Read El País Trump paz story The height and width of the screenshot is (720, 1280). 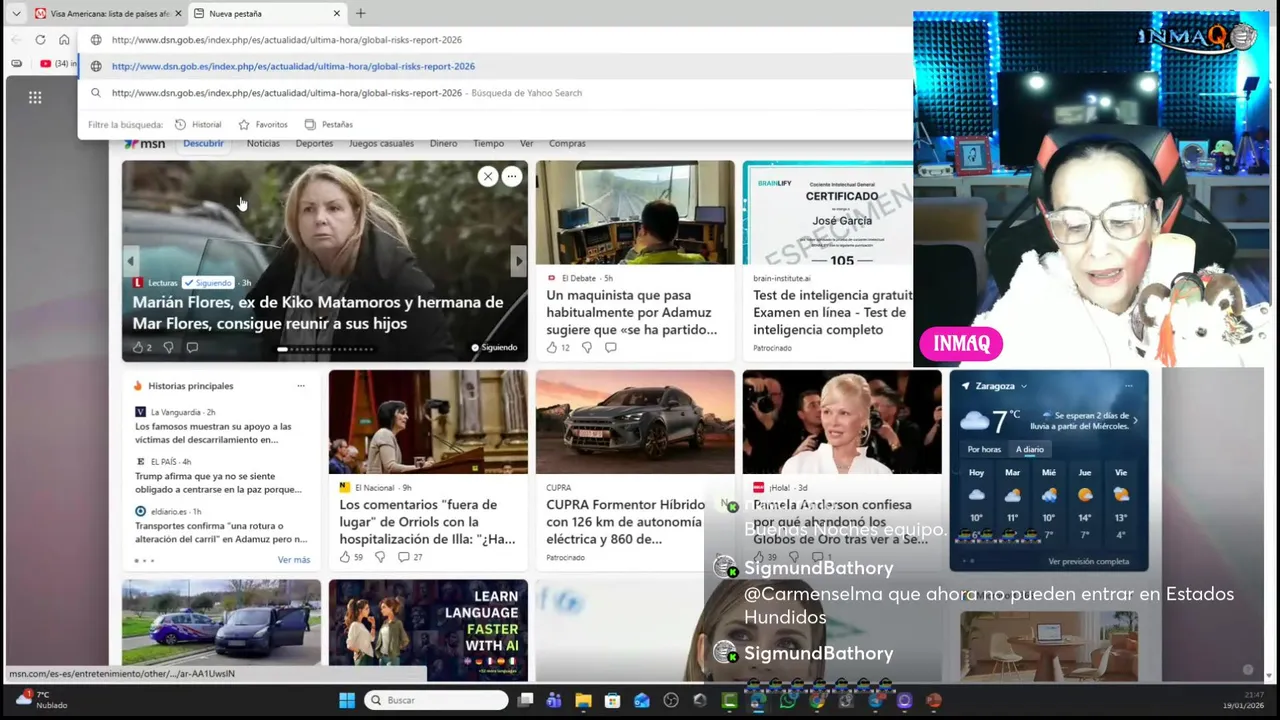click(x=218, y=483)
